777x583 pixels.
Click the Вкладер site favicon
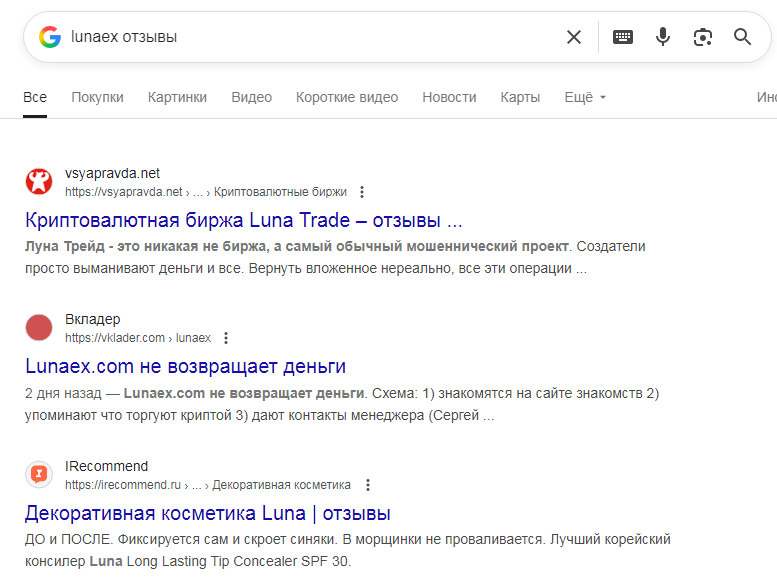pos(39,327)
